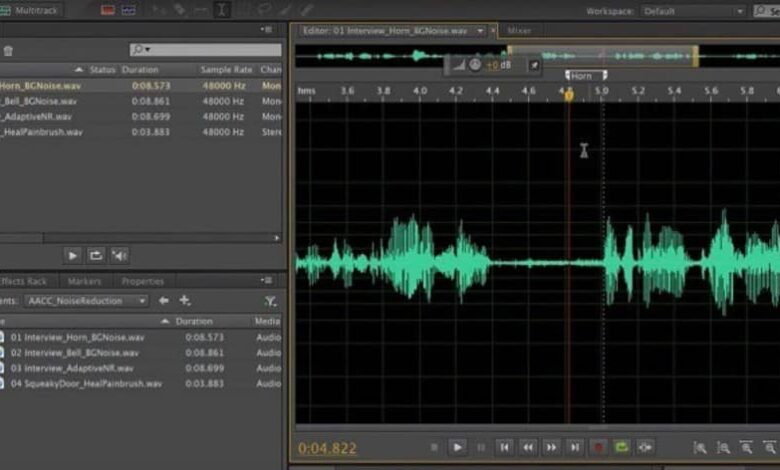This screenshot has width=780, height=470.
Task: Select the Horn_BGNoise.wav file row
Action: 141,86
